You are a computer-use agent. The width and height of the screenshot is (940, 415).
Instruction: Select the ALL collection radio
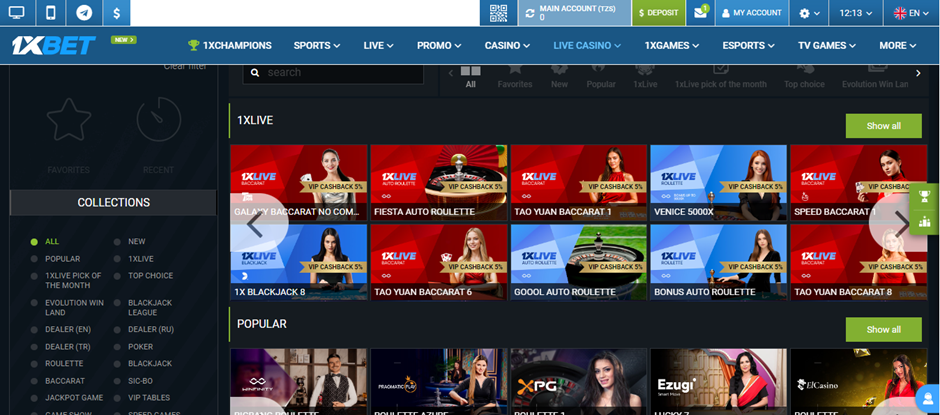(34, 242)
